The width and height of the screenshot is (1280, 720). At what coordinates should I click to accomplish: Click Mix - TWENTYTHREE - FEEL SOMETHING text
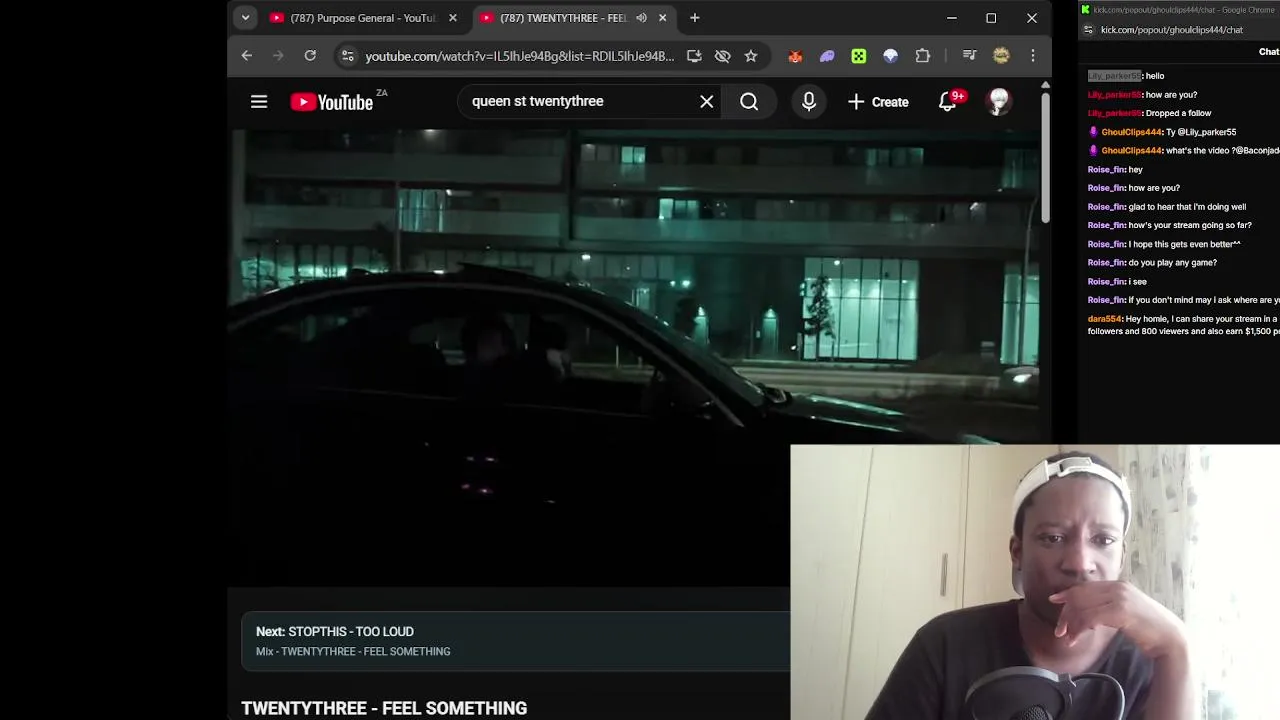click(x=353, y=651)
